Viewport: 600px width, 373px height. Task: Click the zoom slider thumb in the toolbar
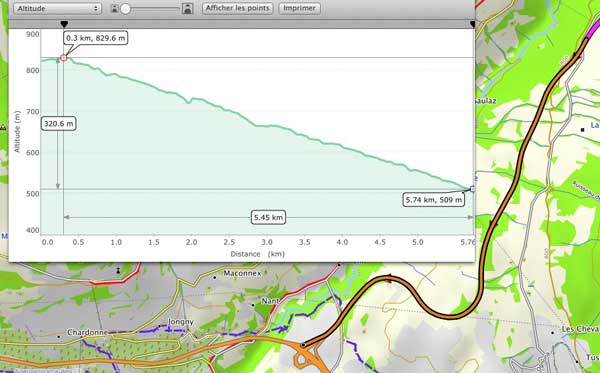(x=126, y=9)
